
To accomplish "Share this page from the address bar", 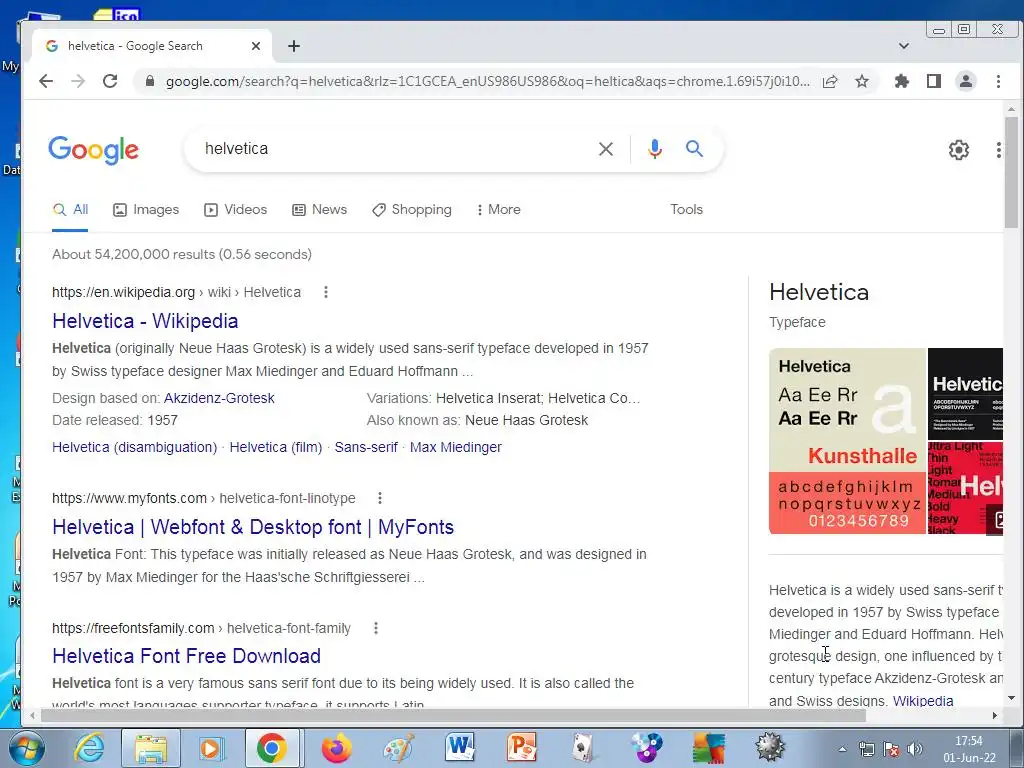I will click(830, 81).
